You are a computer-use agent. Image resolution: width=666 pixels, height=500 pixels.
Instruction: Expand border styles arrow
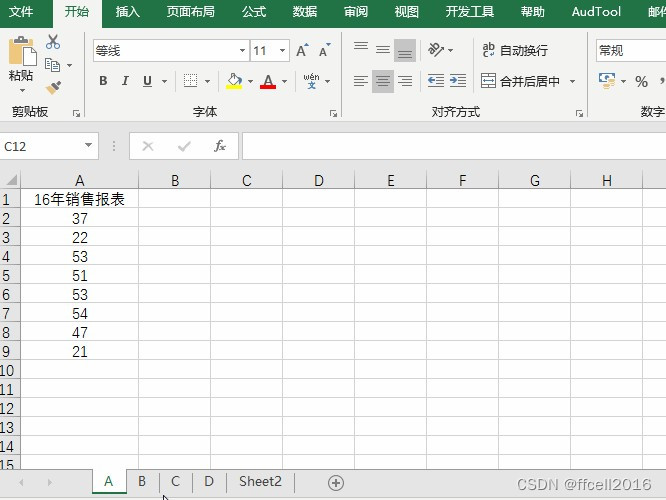(x=207, y=81)
